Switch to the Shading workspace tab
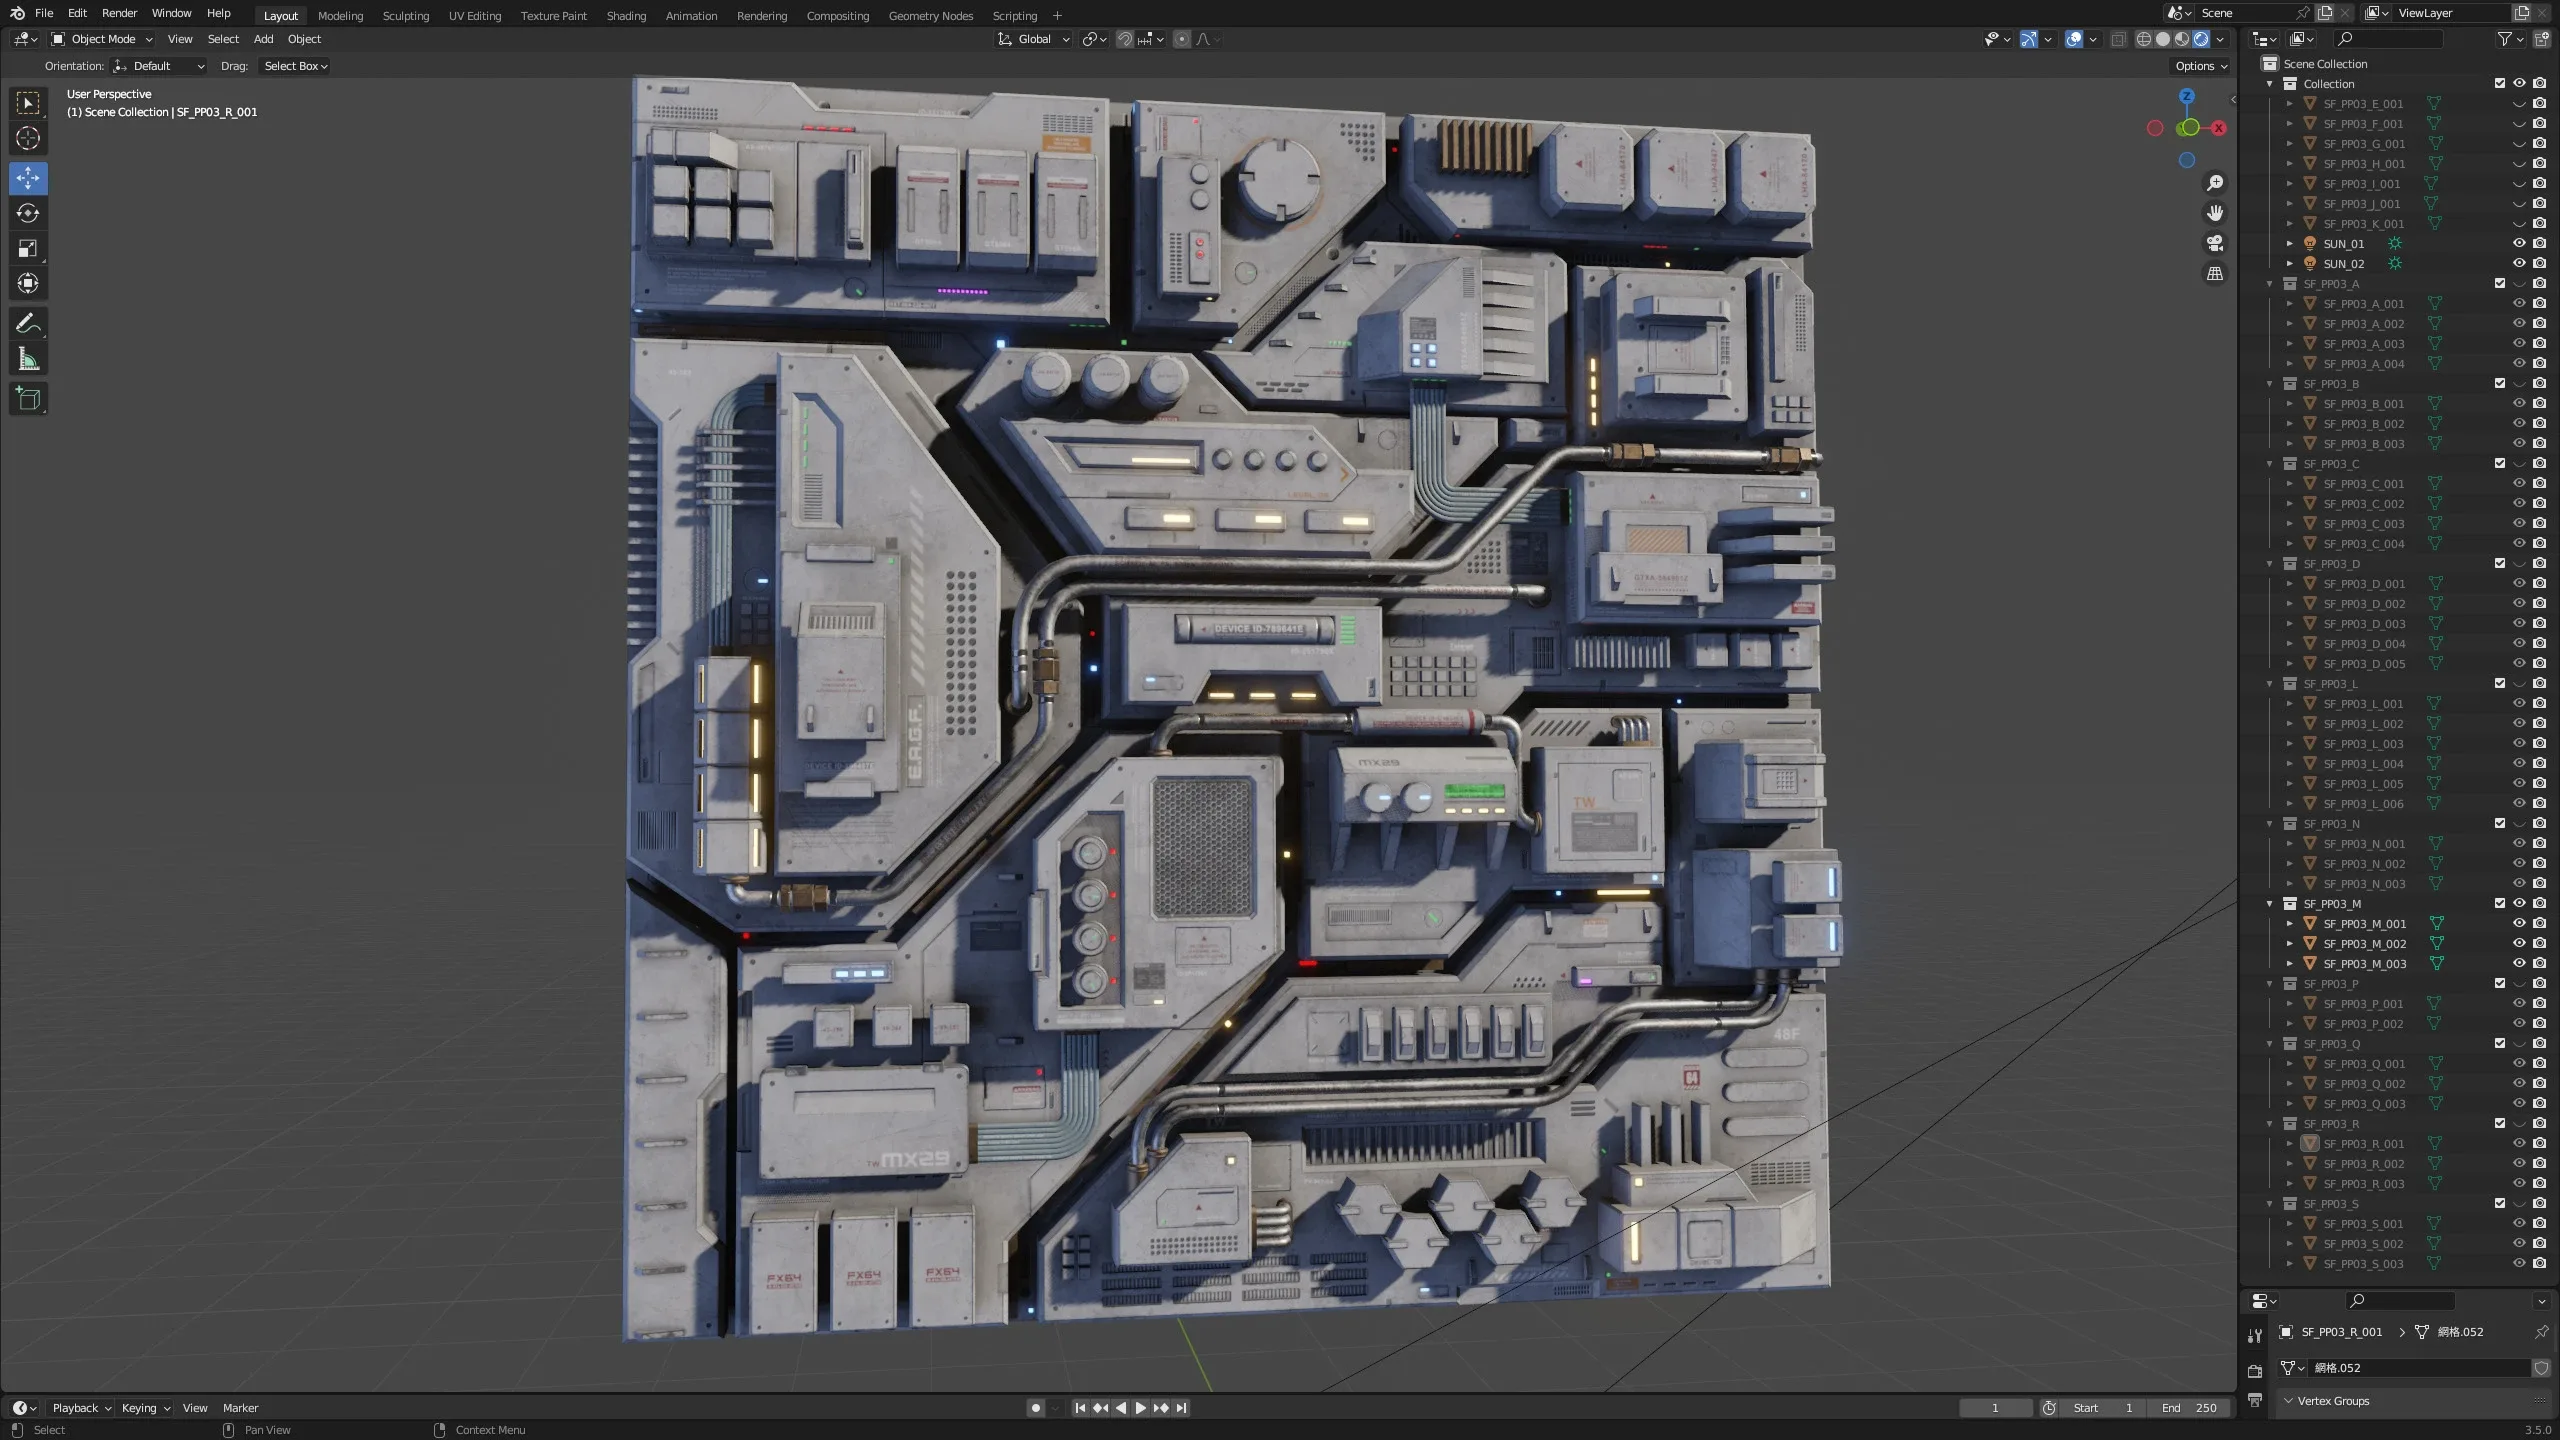The width and height of the screenshot is (2560, 1440). 626,15
